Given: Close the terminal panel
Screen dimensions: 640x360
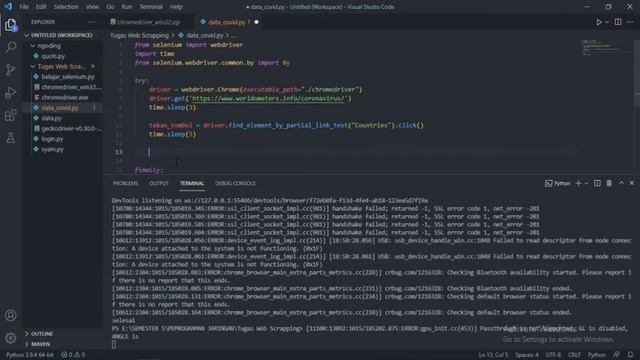Looking at the screenshot, I should pos(632,183).
